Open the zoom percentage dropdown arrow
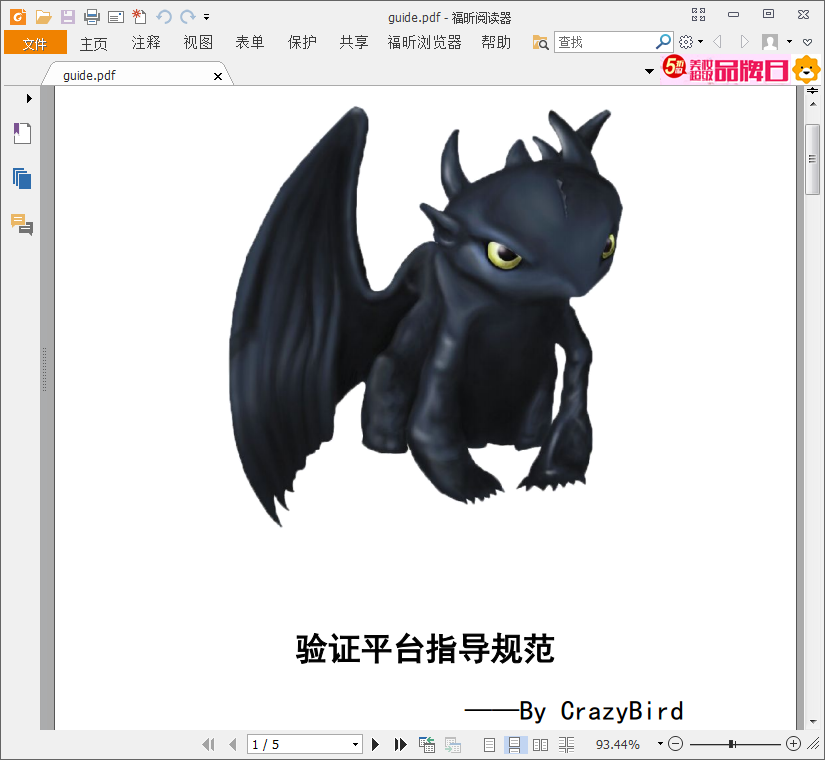The height and width of the screenshot is (760, 825). tap(660, 744)
